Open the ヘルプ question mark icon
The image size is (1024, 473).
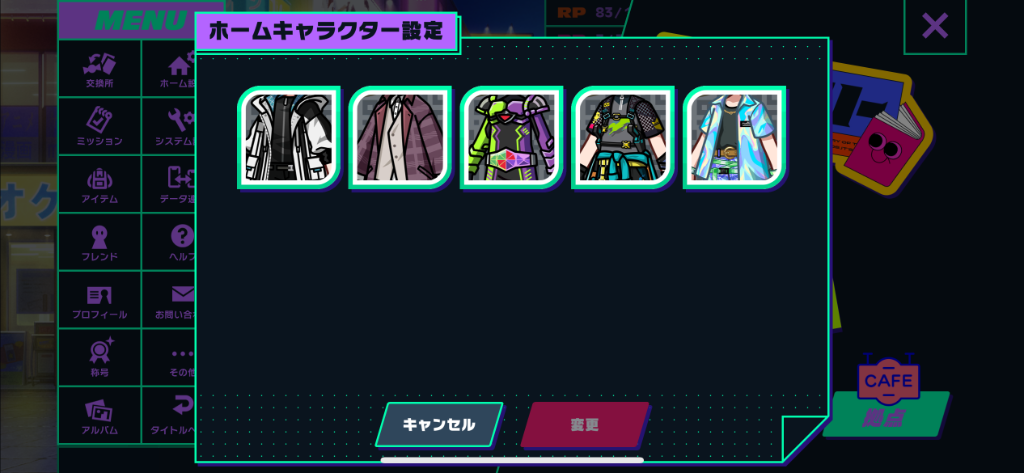click(168, 241)
